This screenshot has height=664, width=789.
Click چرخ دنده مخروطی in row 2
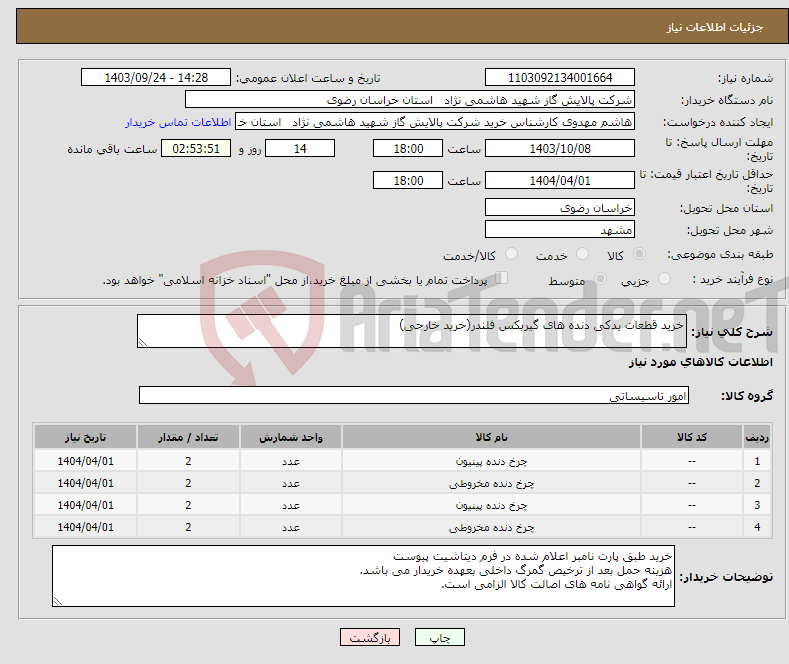(491, 483)
